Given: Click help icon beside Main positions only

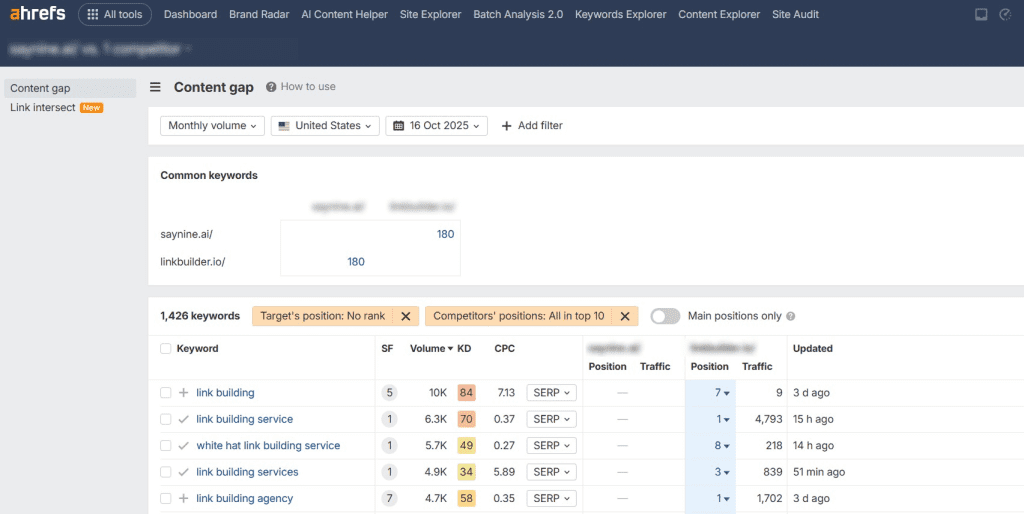Looking at the screenshot, I should pyautogui.click(x=791, y=316).
